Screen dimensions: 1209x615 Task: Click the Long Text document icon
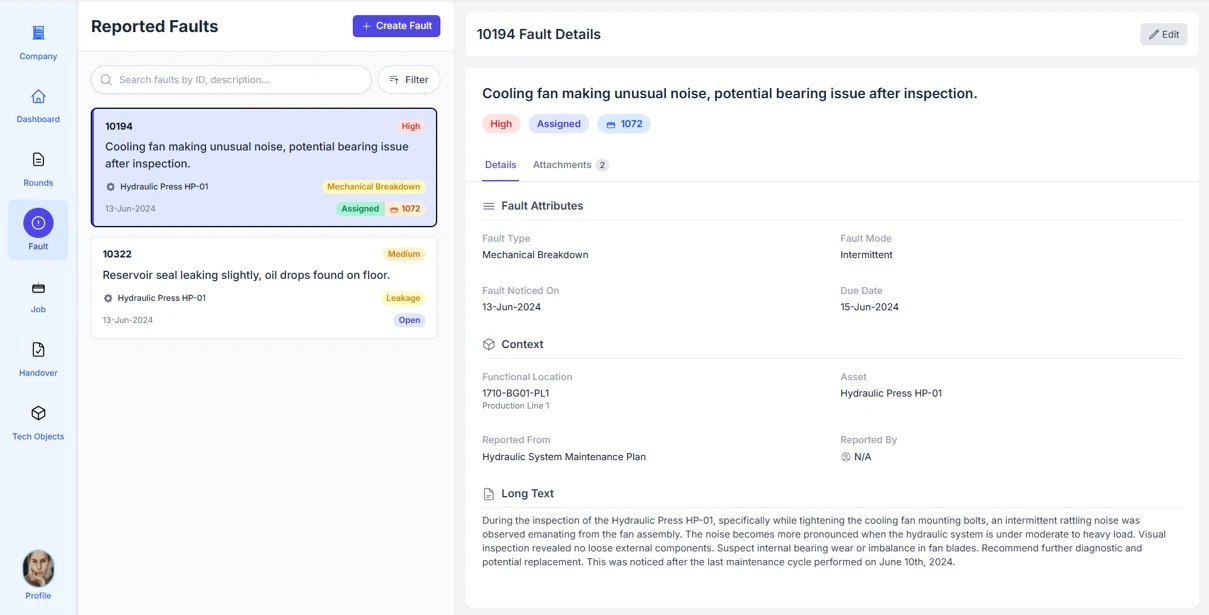pyautogui.click(x=489, y=494)
